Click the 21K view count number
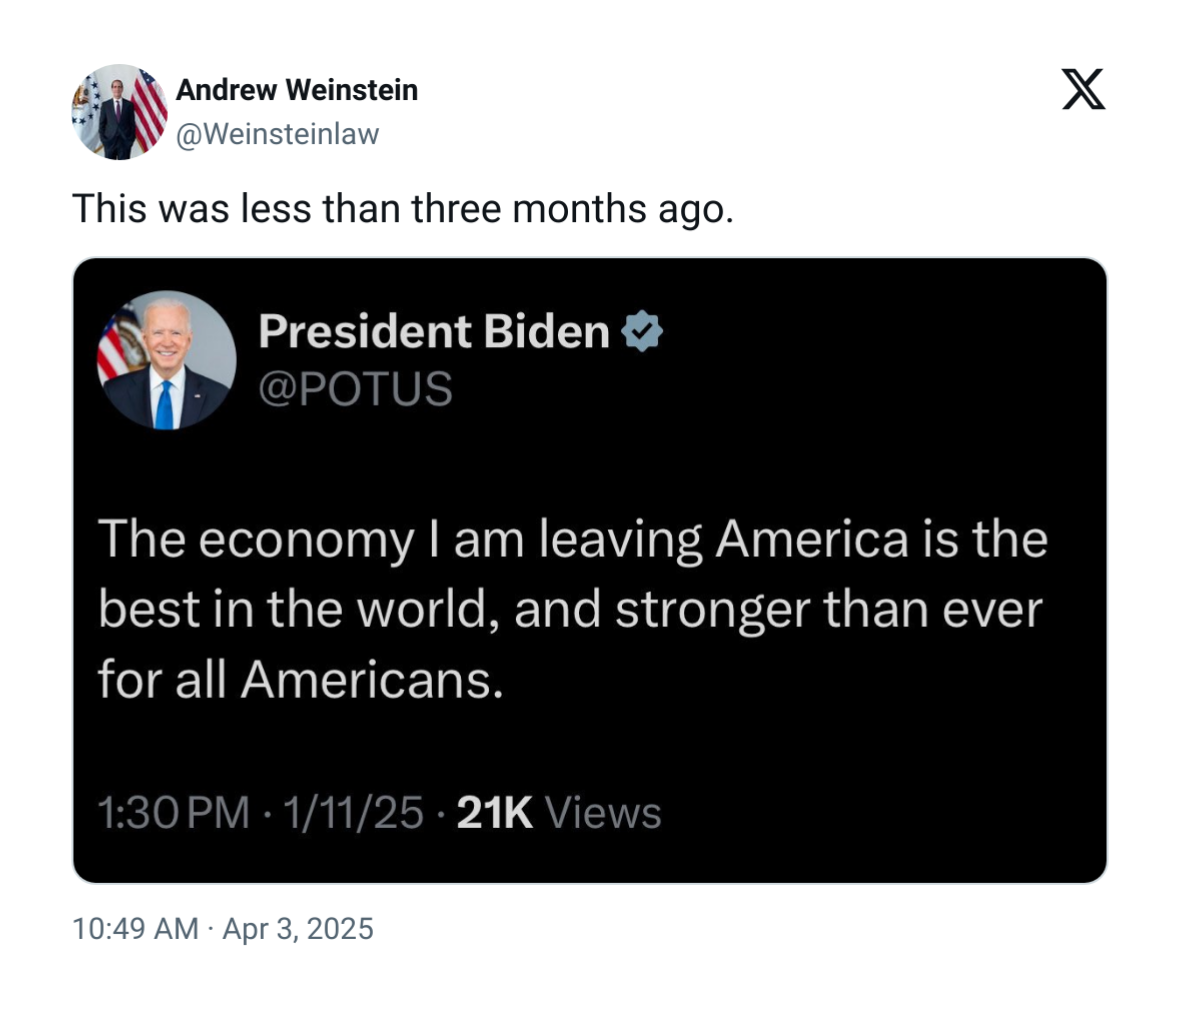This screenshot has height=1012, width=1180. 494,813
